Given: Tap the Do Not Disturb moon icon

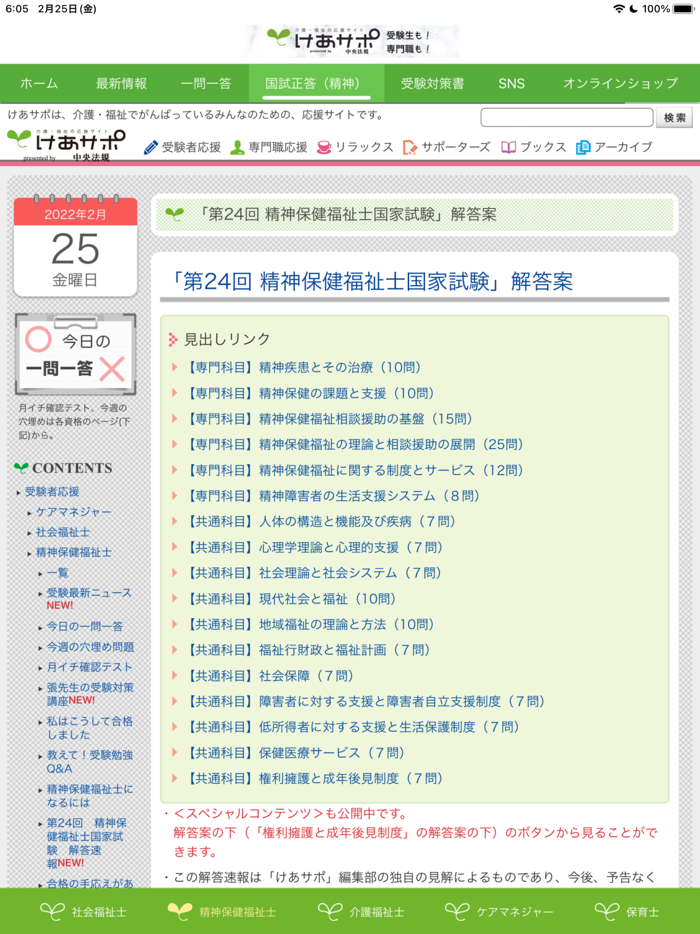Looking at the screenshot, I should click(x=634, y=9).
